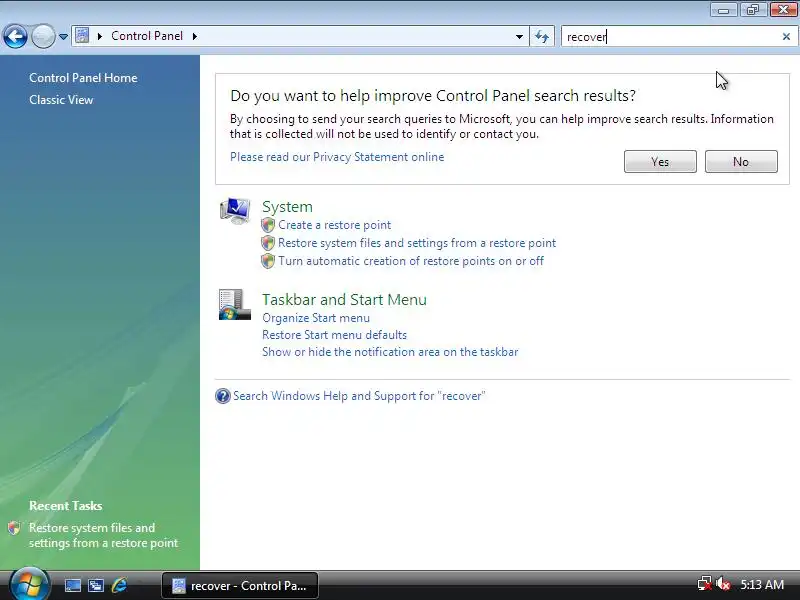Expand arrow after Control Panel breadcrumb
The image size is (800, 600).
coord(194,36)
